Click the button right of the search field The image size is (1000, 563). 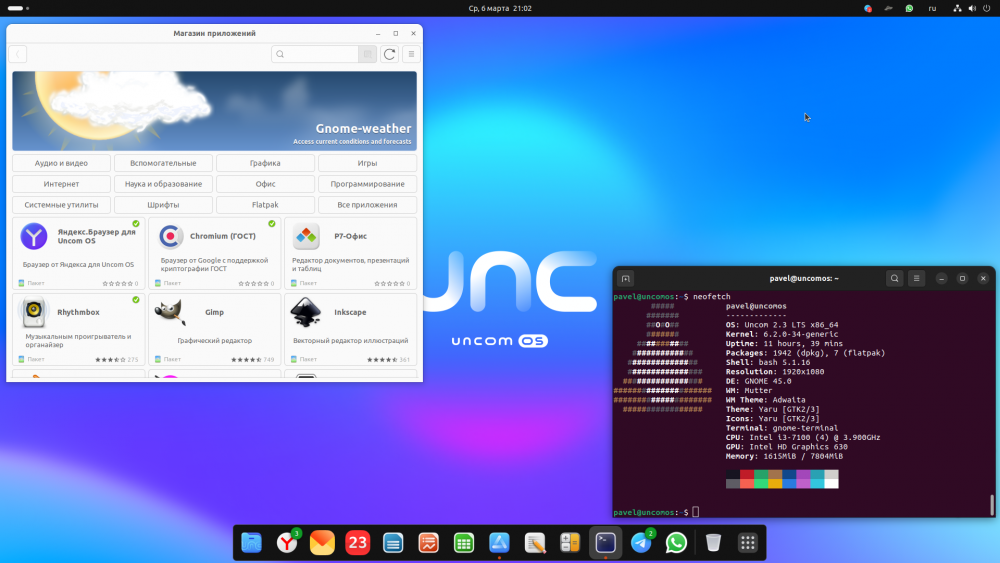(x=367, y=54)
